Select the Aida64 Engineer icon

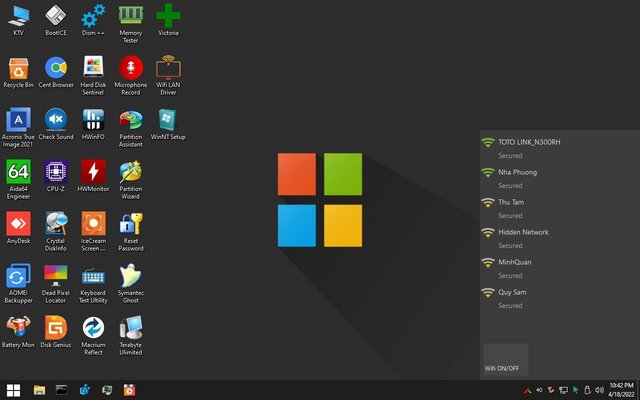click(18, 180)
